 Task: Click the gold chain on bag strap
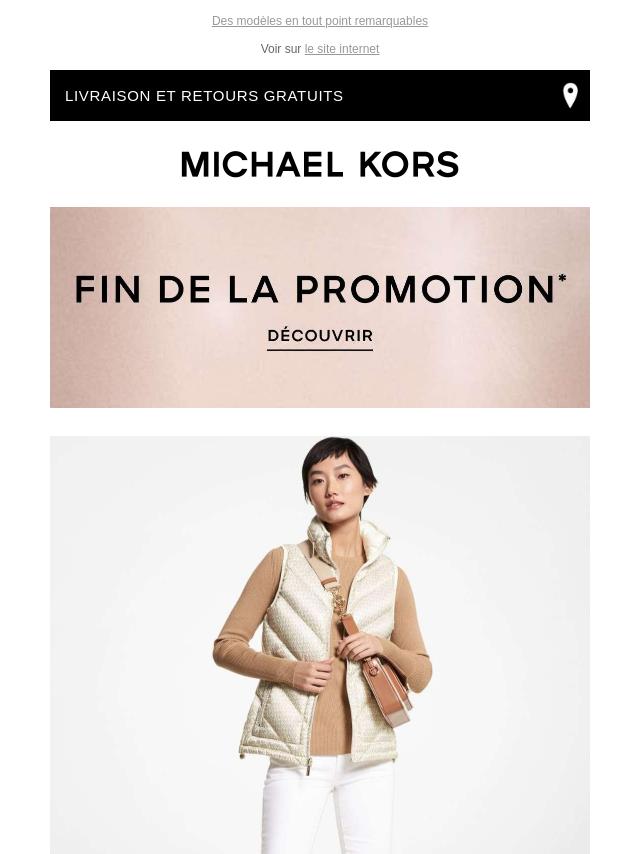pyautogui.click(x=339, y=603)
